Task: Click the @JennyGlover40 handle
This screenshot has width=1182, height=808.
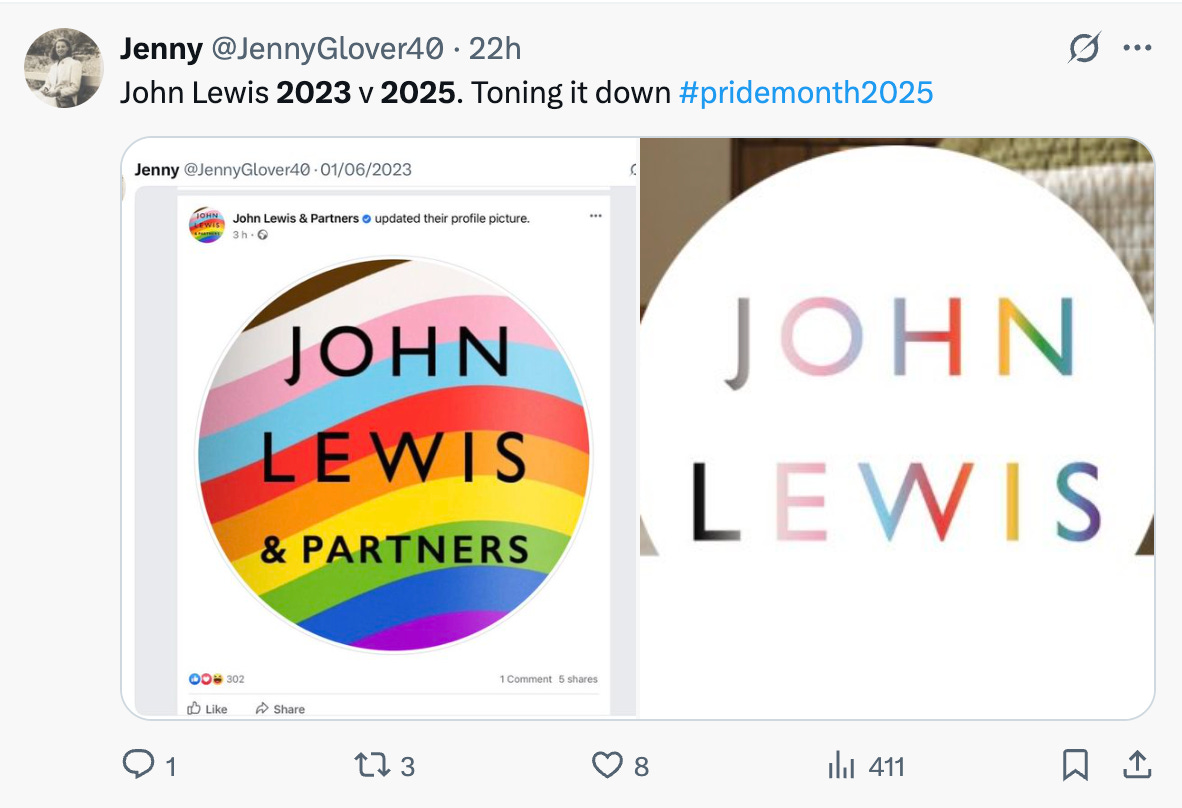Action: click(x=327, y=49)
